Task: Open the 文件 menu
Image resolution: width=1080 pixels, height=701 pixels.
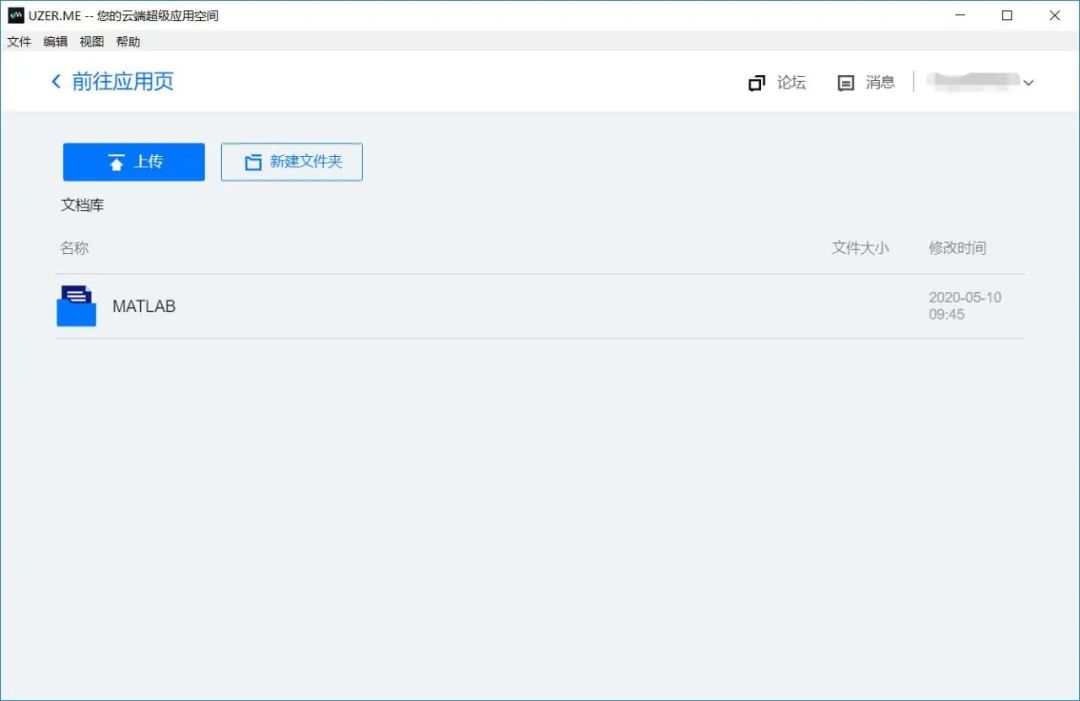Action: click(19, 41)
